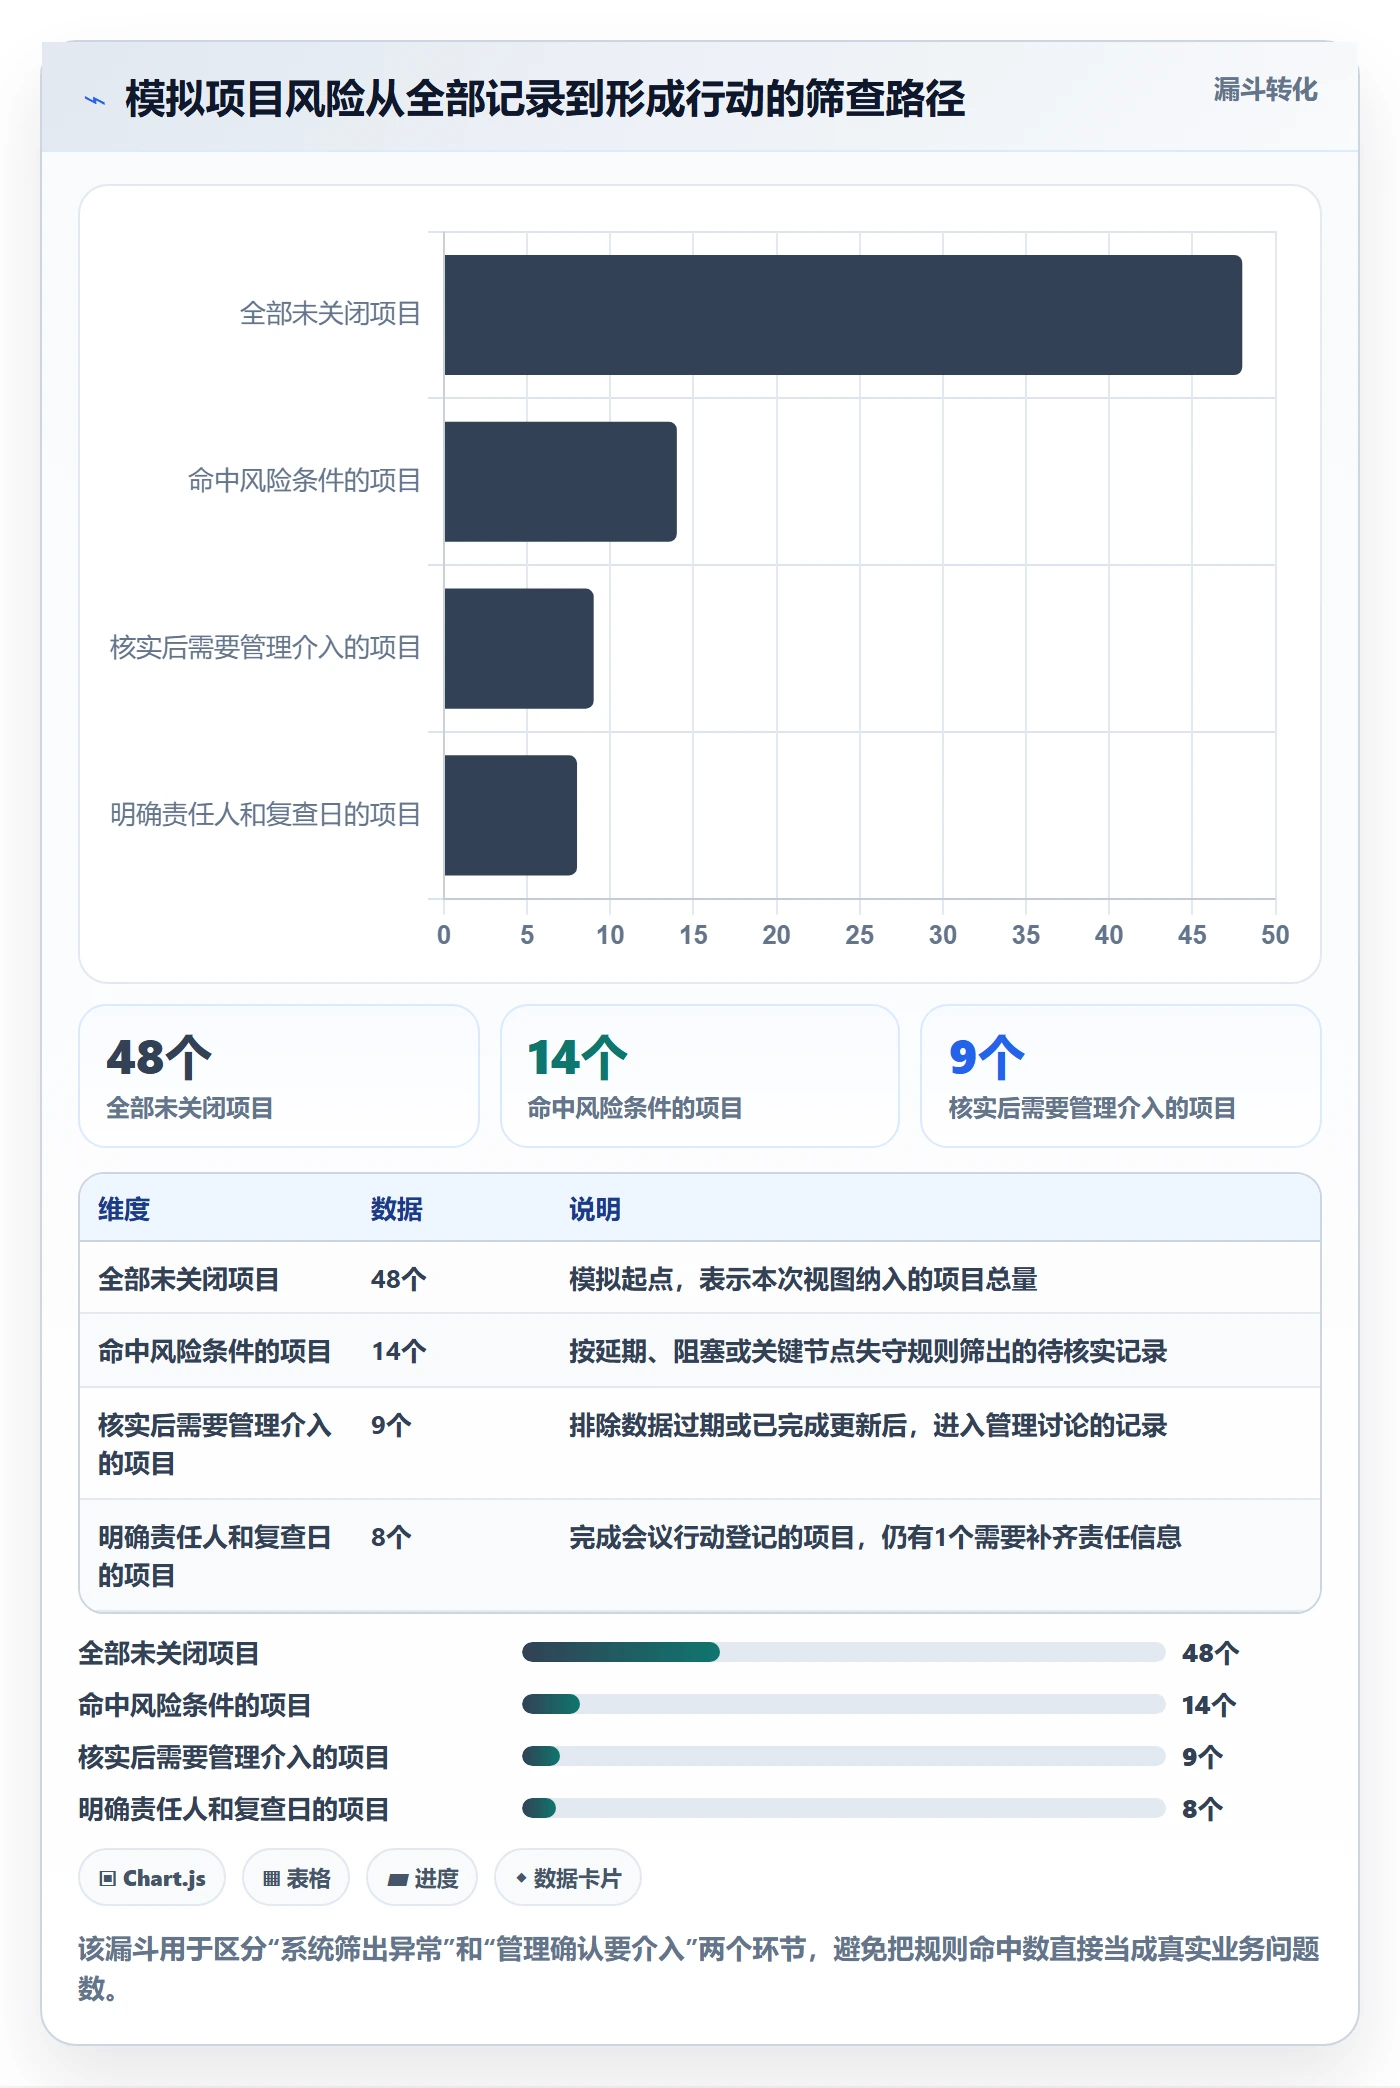Click table value 8个
The image size is (1400, 2088).
click(x=391, y=1537)
